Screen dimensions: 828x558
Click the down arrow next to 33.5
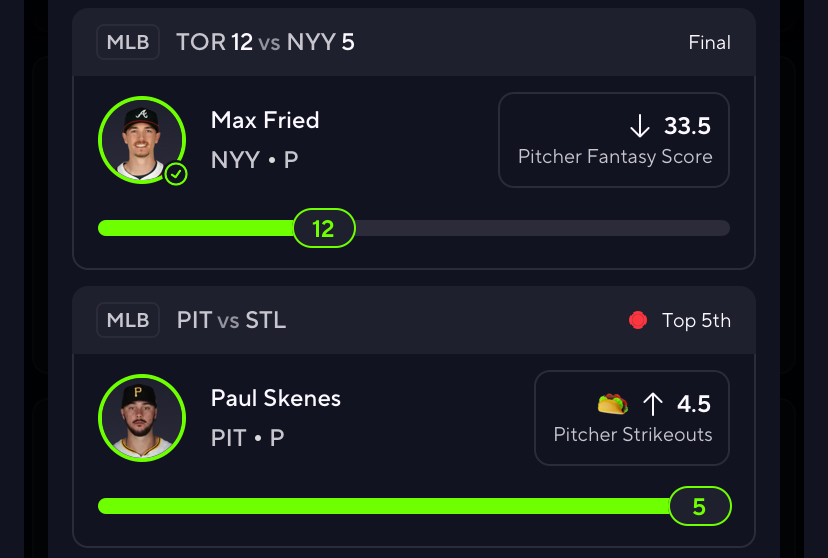pos(639,126)
